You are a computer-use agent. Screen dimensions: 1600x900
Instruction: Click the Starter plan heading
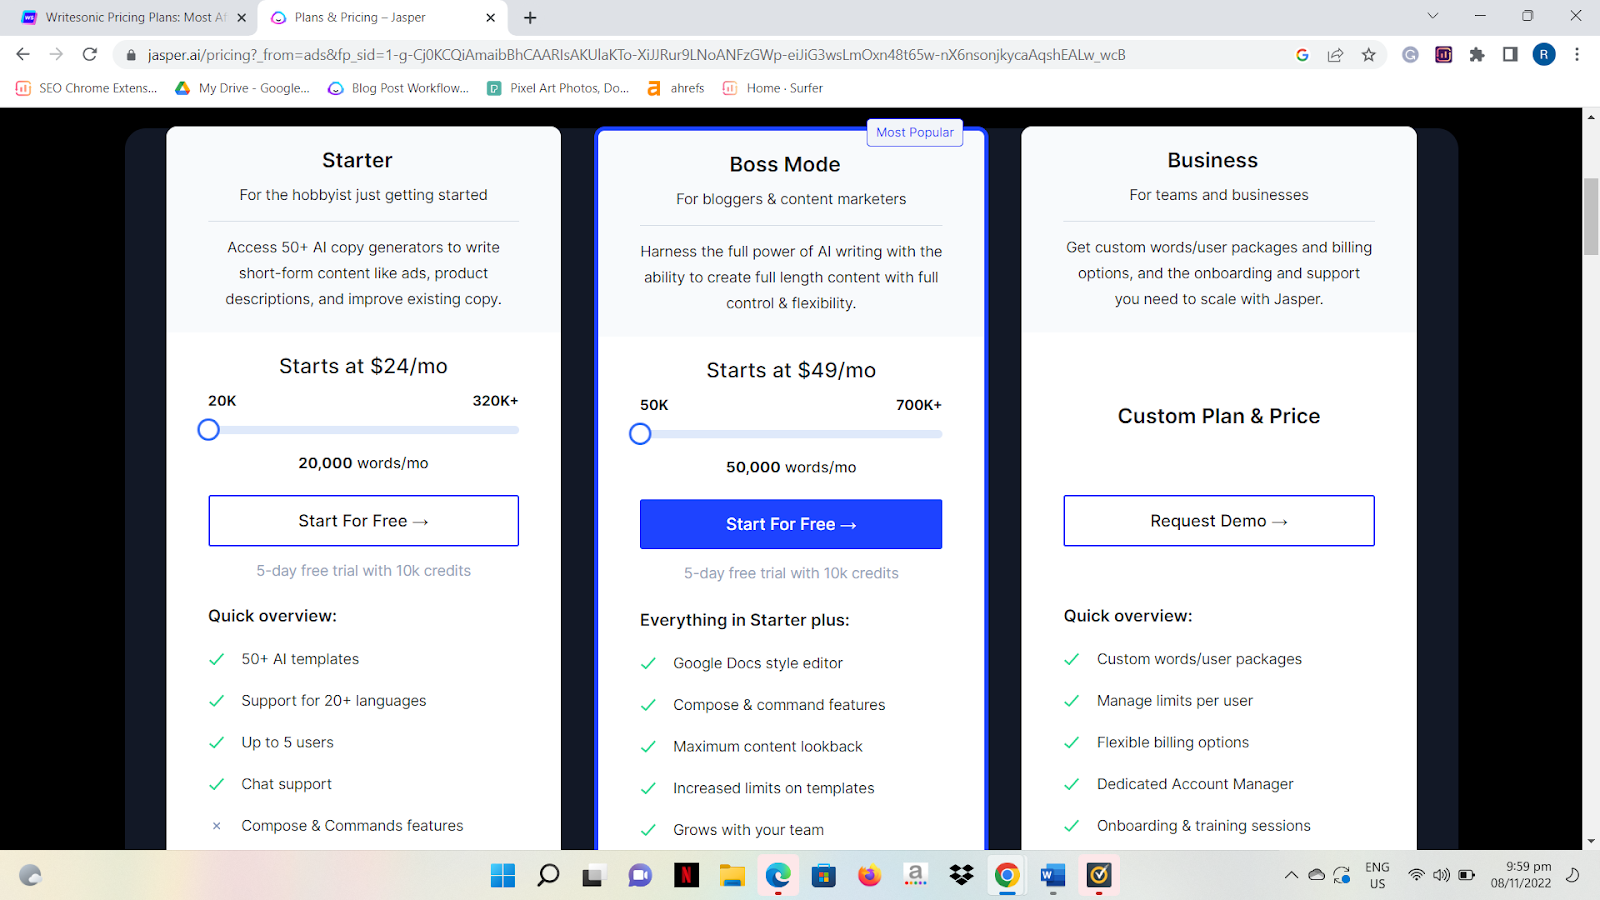point(357,160)
